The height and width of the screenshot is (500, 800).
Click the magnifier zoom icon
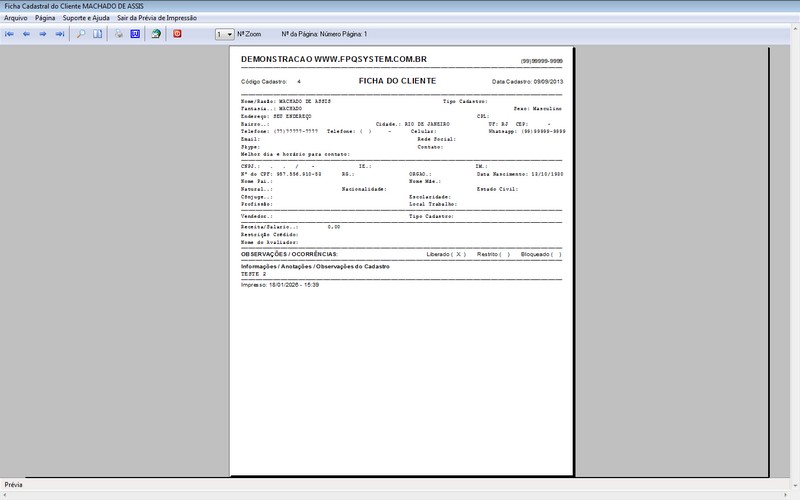coord(81,34)
